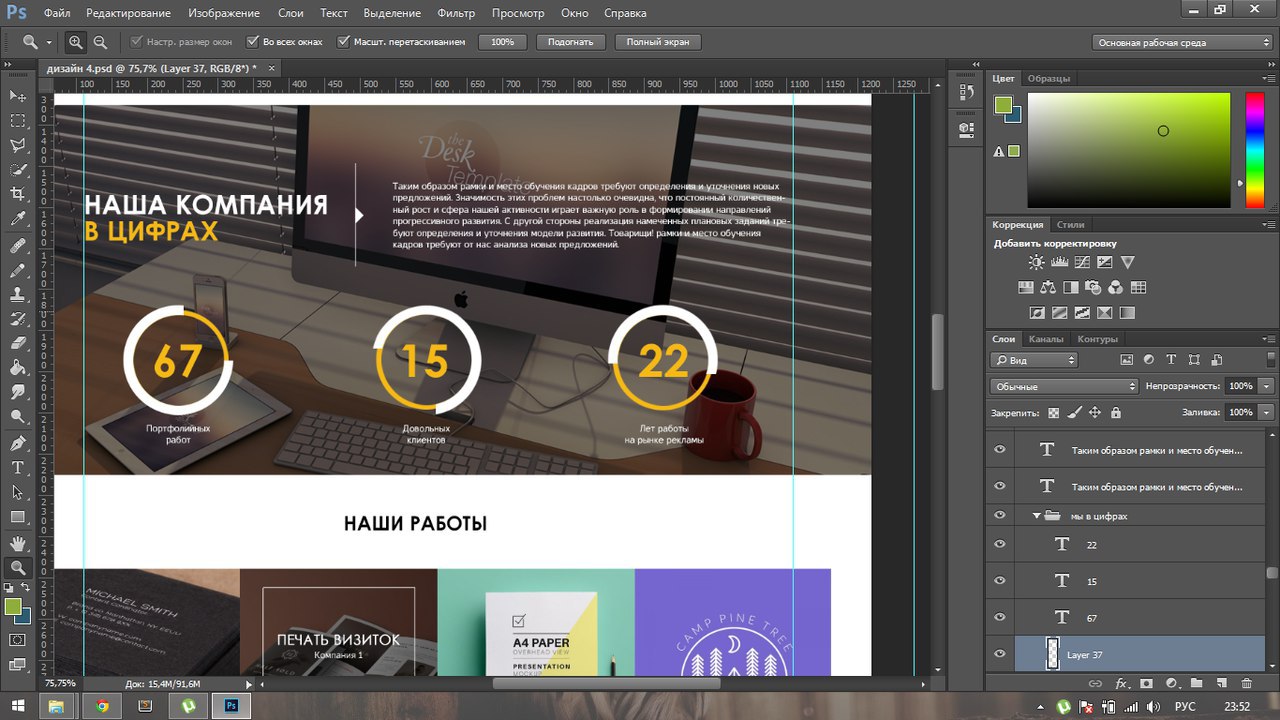Select the Paint Bucket tool
Screen dimensions: 1280x720
pyautogui.click(x=17, y=368)
